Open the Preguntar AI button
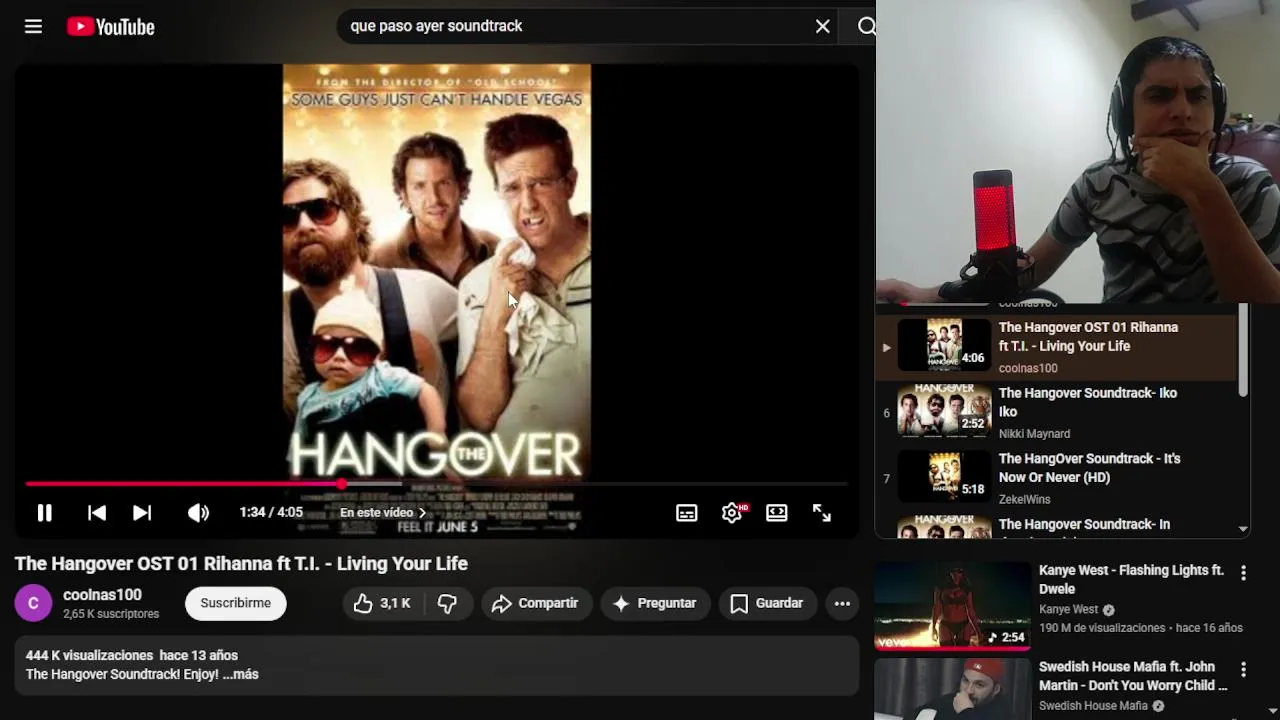 coord(654,603)
